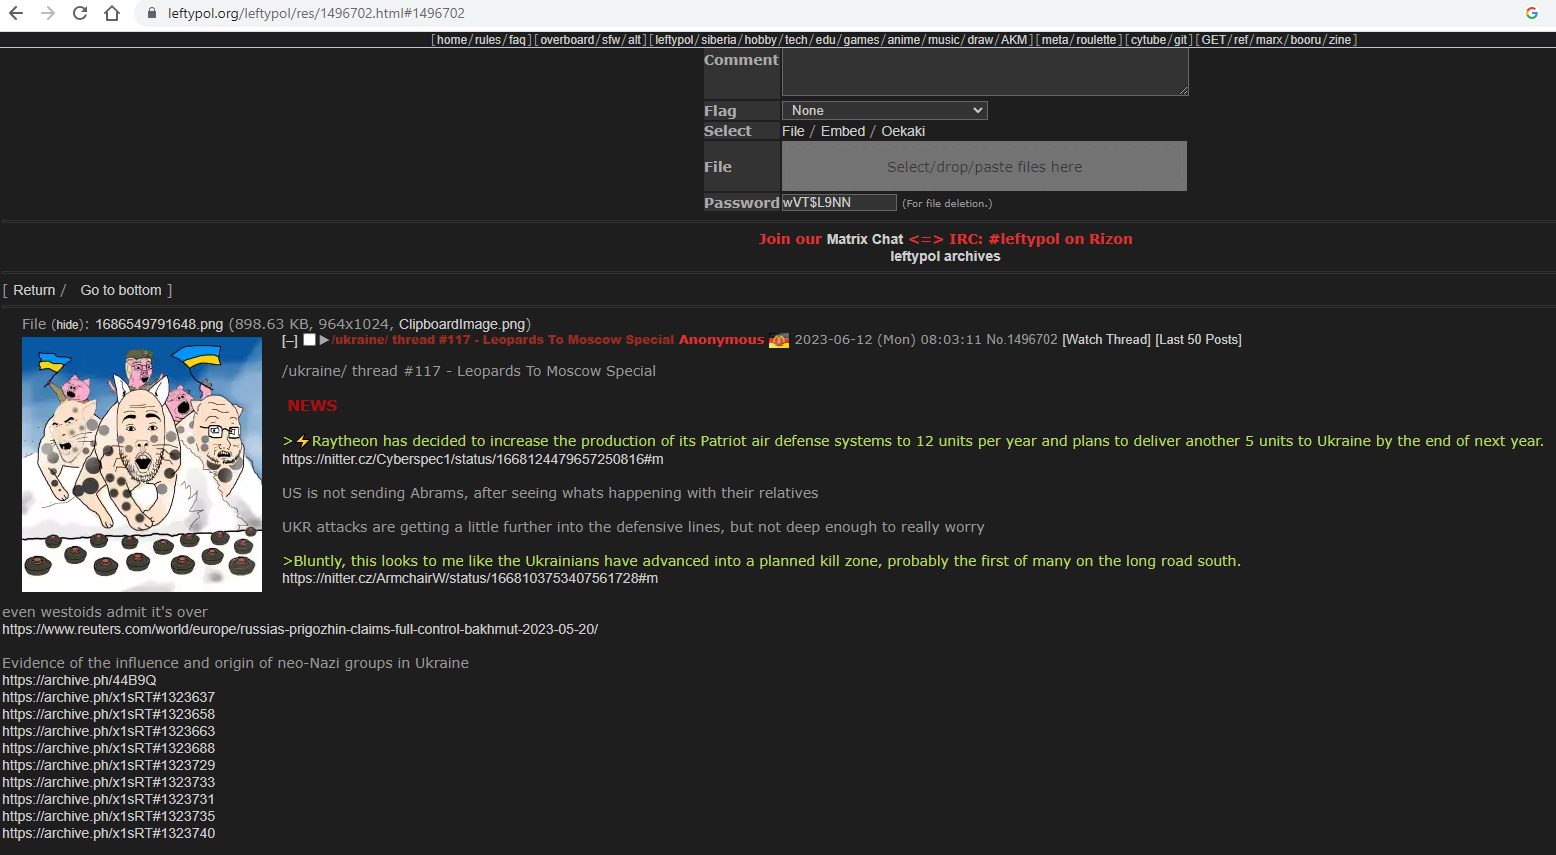This screenshot has height=855, width=1556.
Task: Enlarge the thread's cartoon image thumbnail
Action: click(x=142, y=464)
